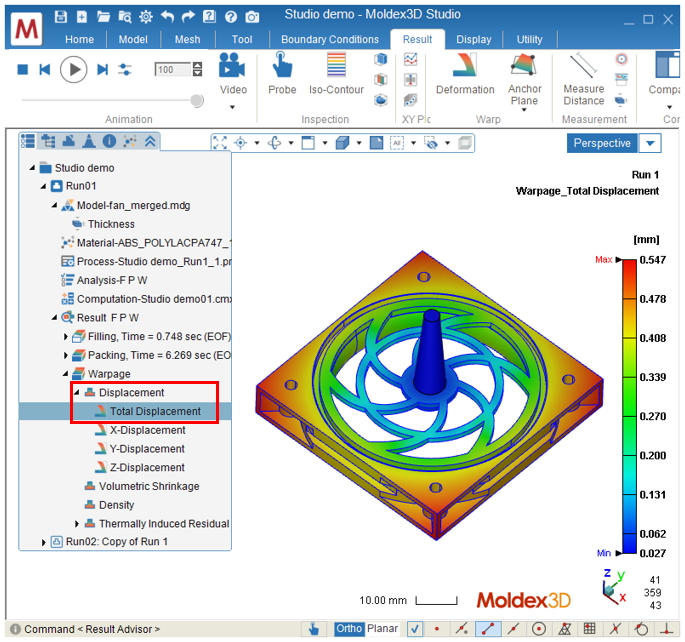685x642 pixels.
Task: Expand the Run02: Copy of Run 1 node
Action: tap(43, 542)
